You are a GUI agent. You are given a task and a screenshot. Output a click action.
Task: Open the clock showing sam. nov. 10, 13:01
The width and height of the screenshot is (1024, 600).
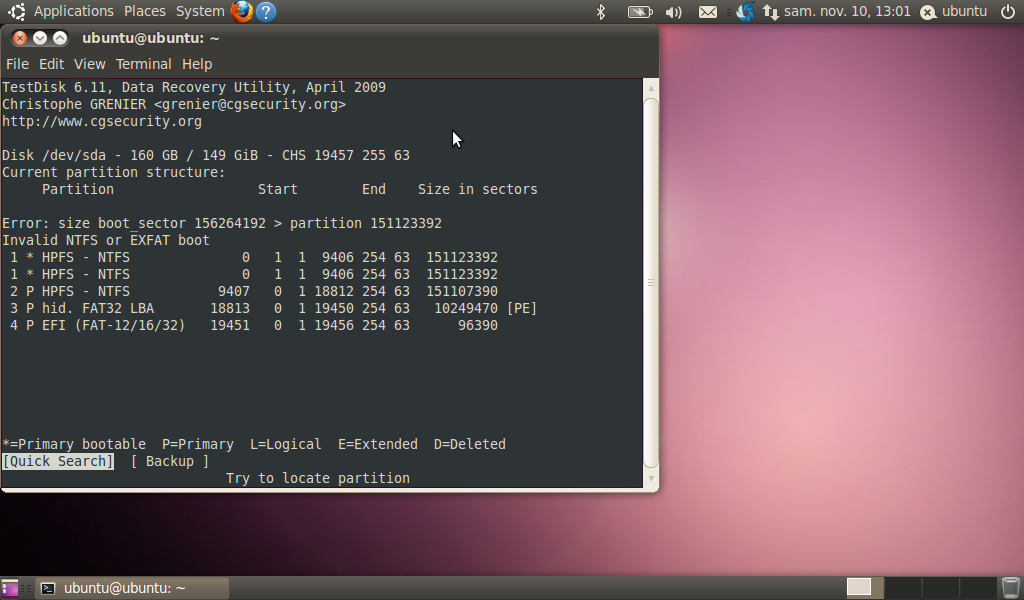847,11
